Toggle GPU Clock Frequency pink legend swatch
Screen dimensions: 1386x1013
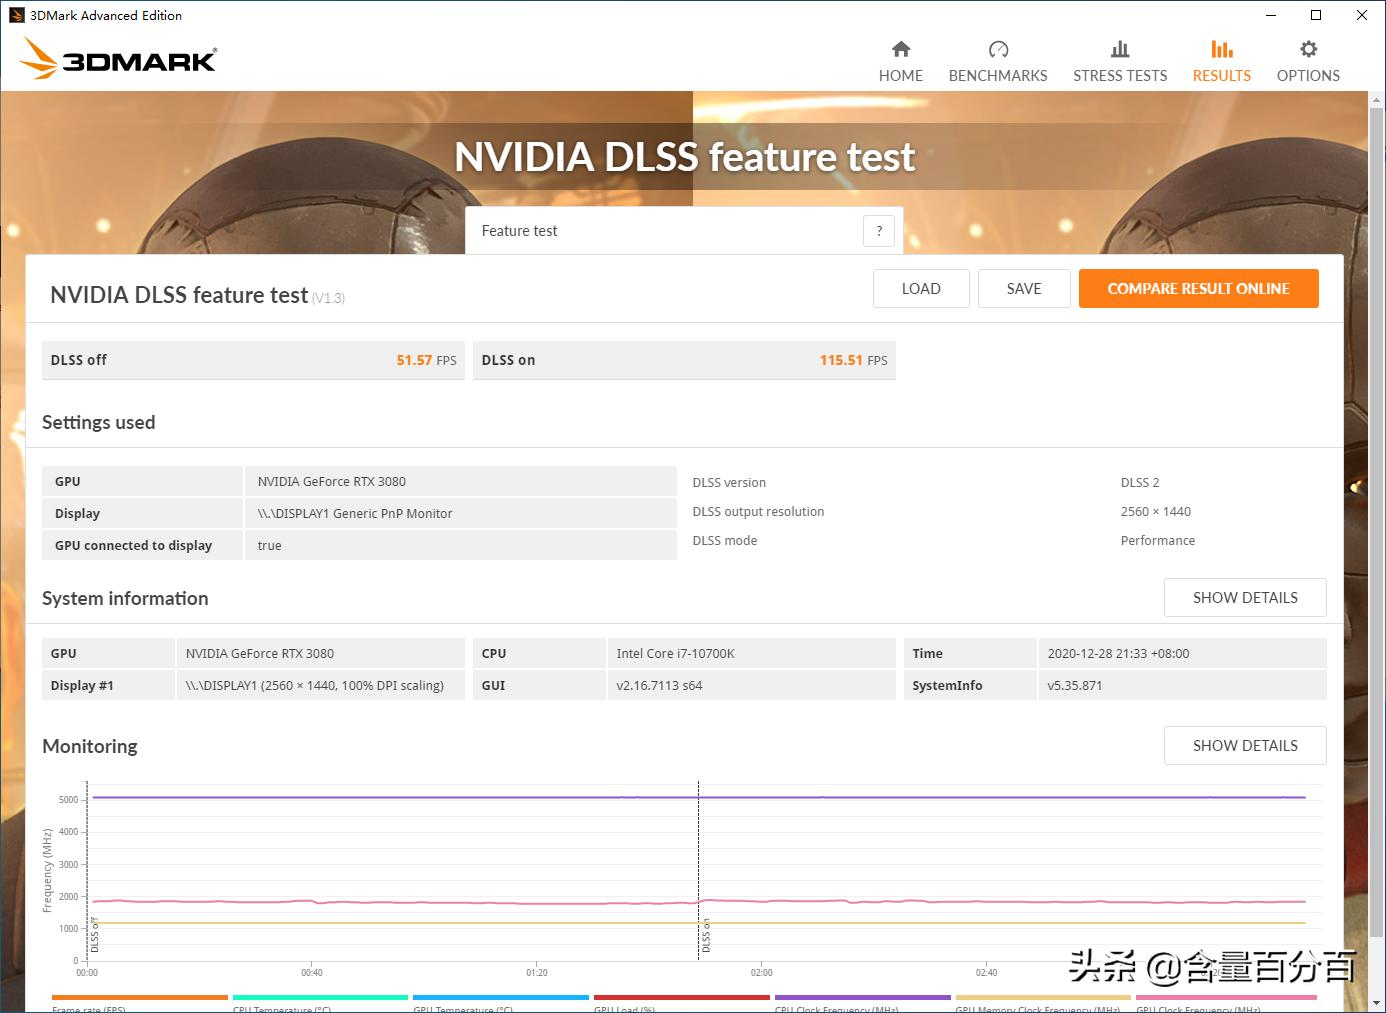pos(1226,997)
